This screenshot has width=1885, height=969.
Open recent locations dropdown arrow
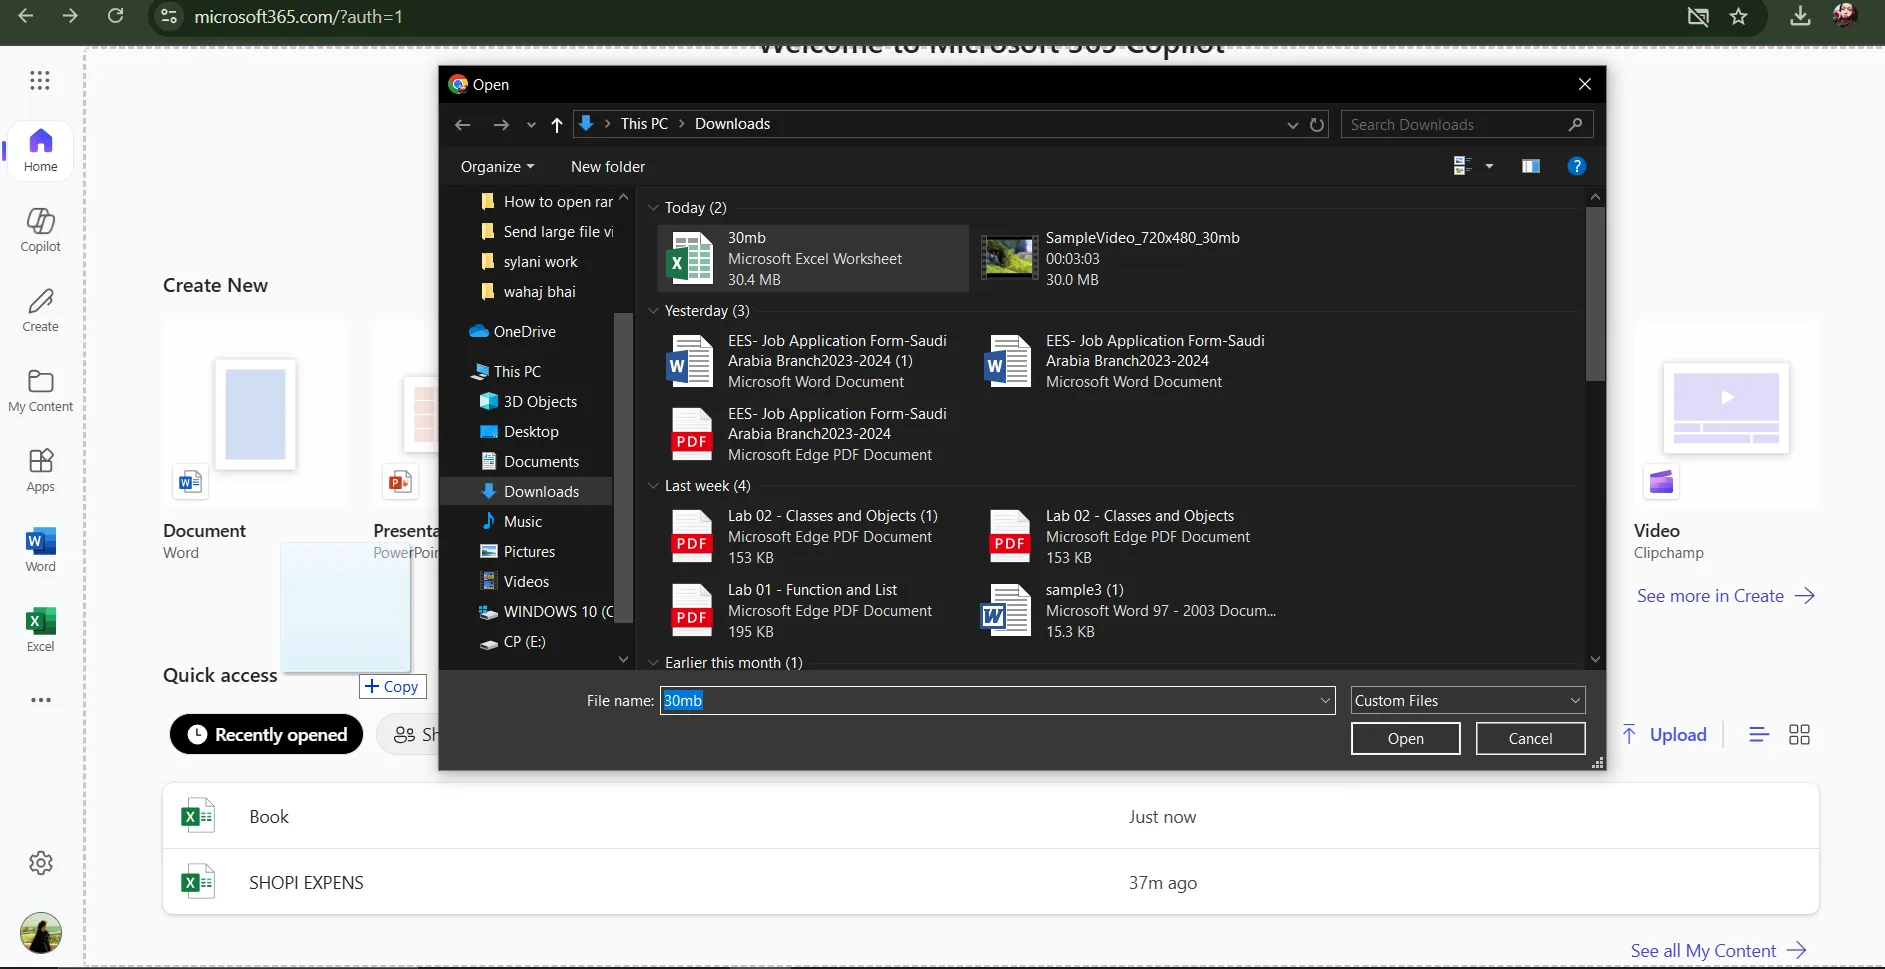pyautogui.click(x=531, y=125)
